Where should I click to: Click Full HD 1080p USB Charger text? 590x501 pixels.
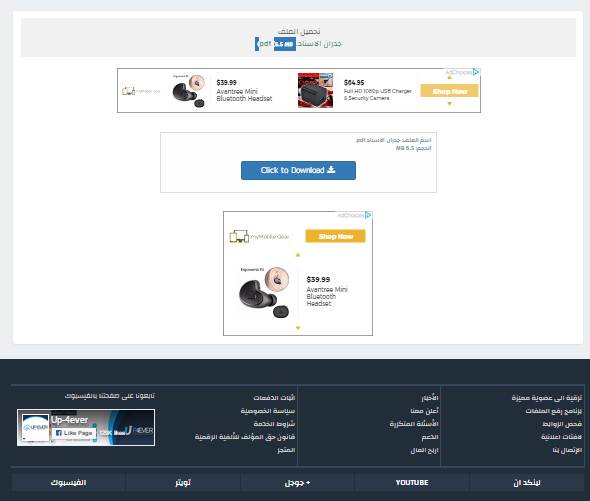(x=378, y=94)
